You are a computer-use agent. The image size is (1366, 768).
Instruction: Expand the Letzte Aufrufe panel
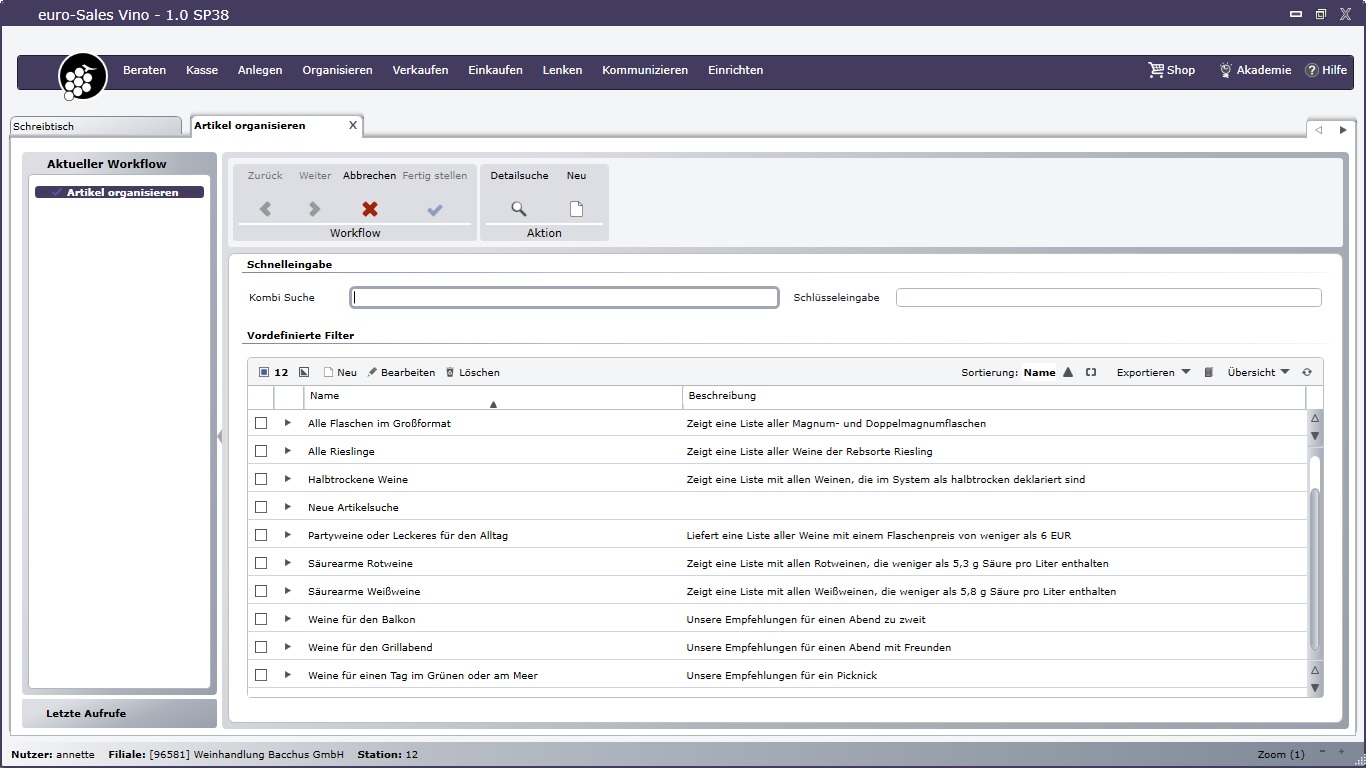[119, 713]
